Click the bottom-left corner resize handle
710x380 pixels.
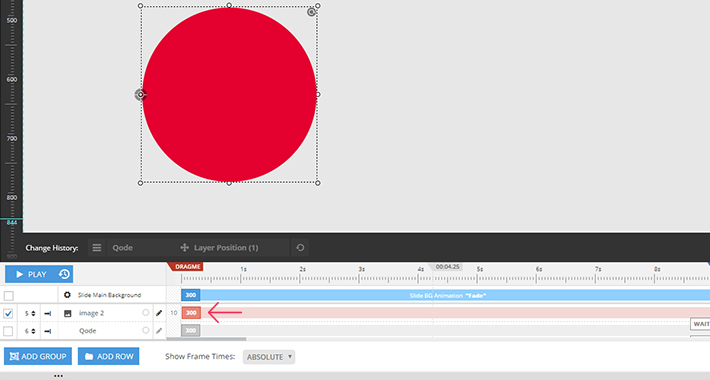[140, 183]
